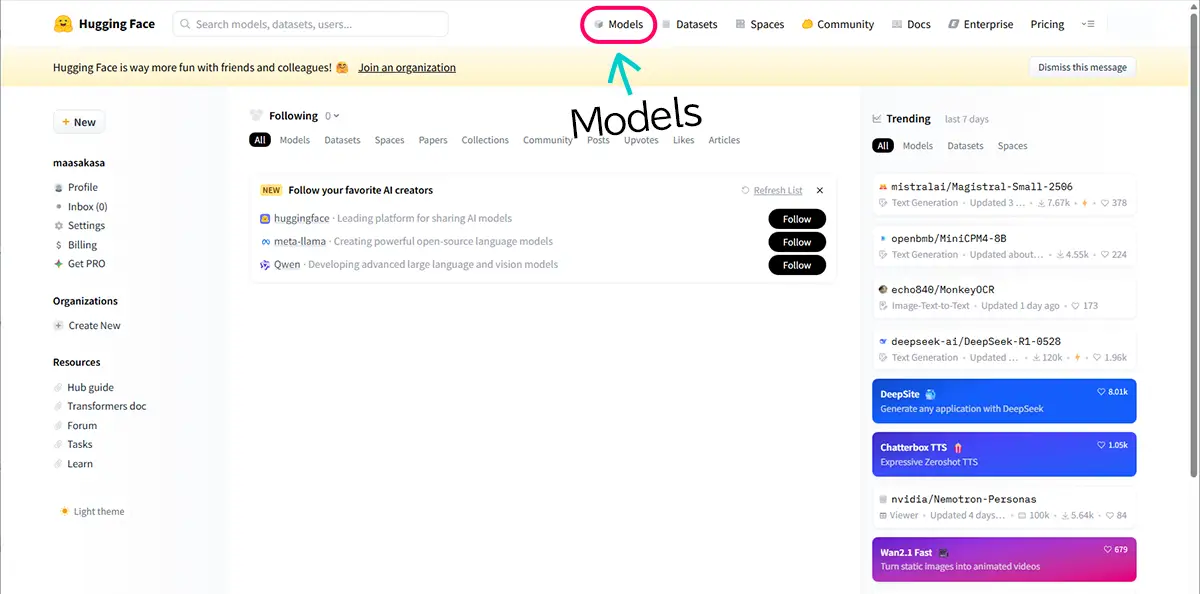1200x594 pixels.
Task: Select the Likes feed tab
Action: (x=684, y=140)
